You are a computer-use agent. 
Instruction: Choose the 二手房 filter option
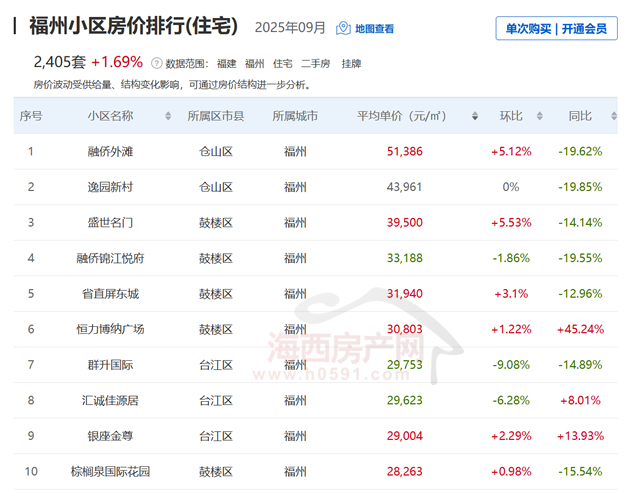317,62
